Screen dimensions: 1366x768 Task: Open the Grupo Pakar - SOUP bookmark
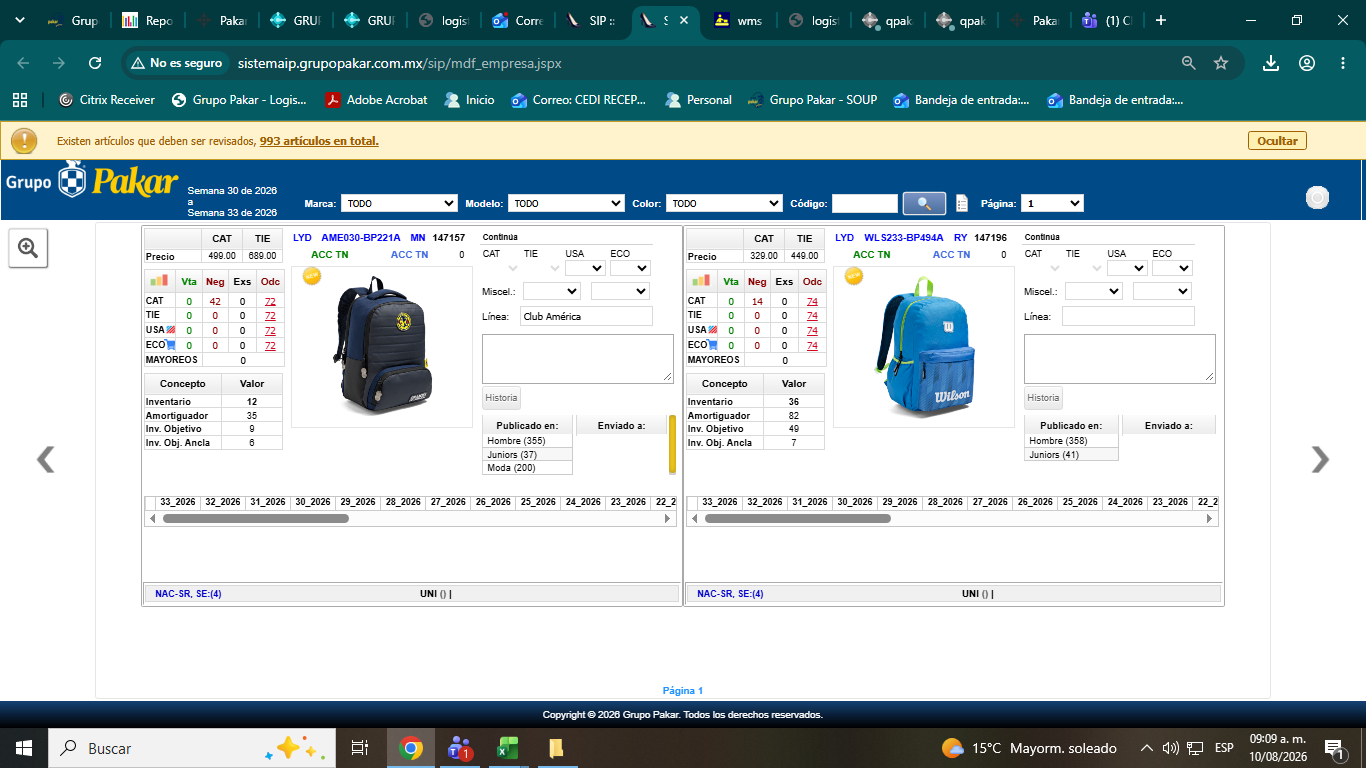point(812,100)
